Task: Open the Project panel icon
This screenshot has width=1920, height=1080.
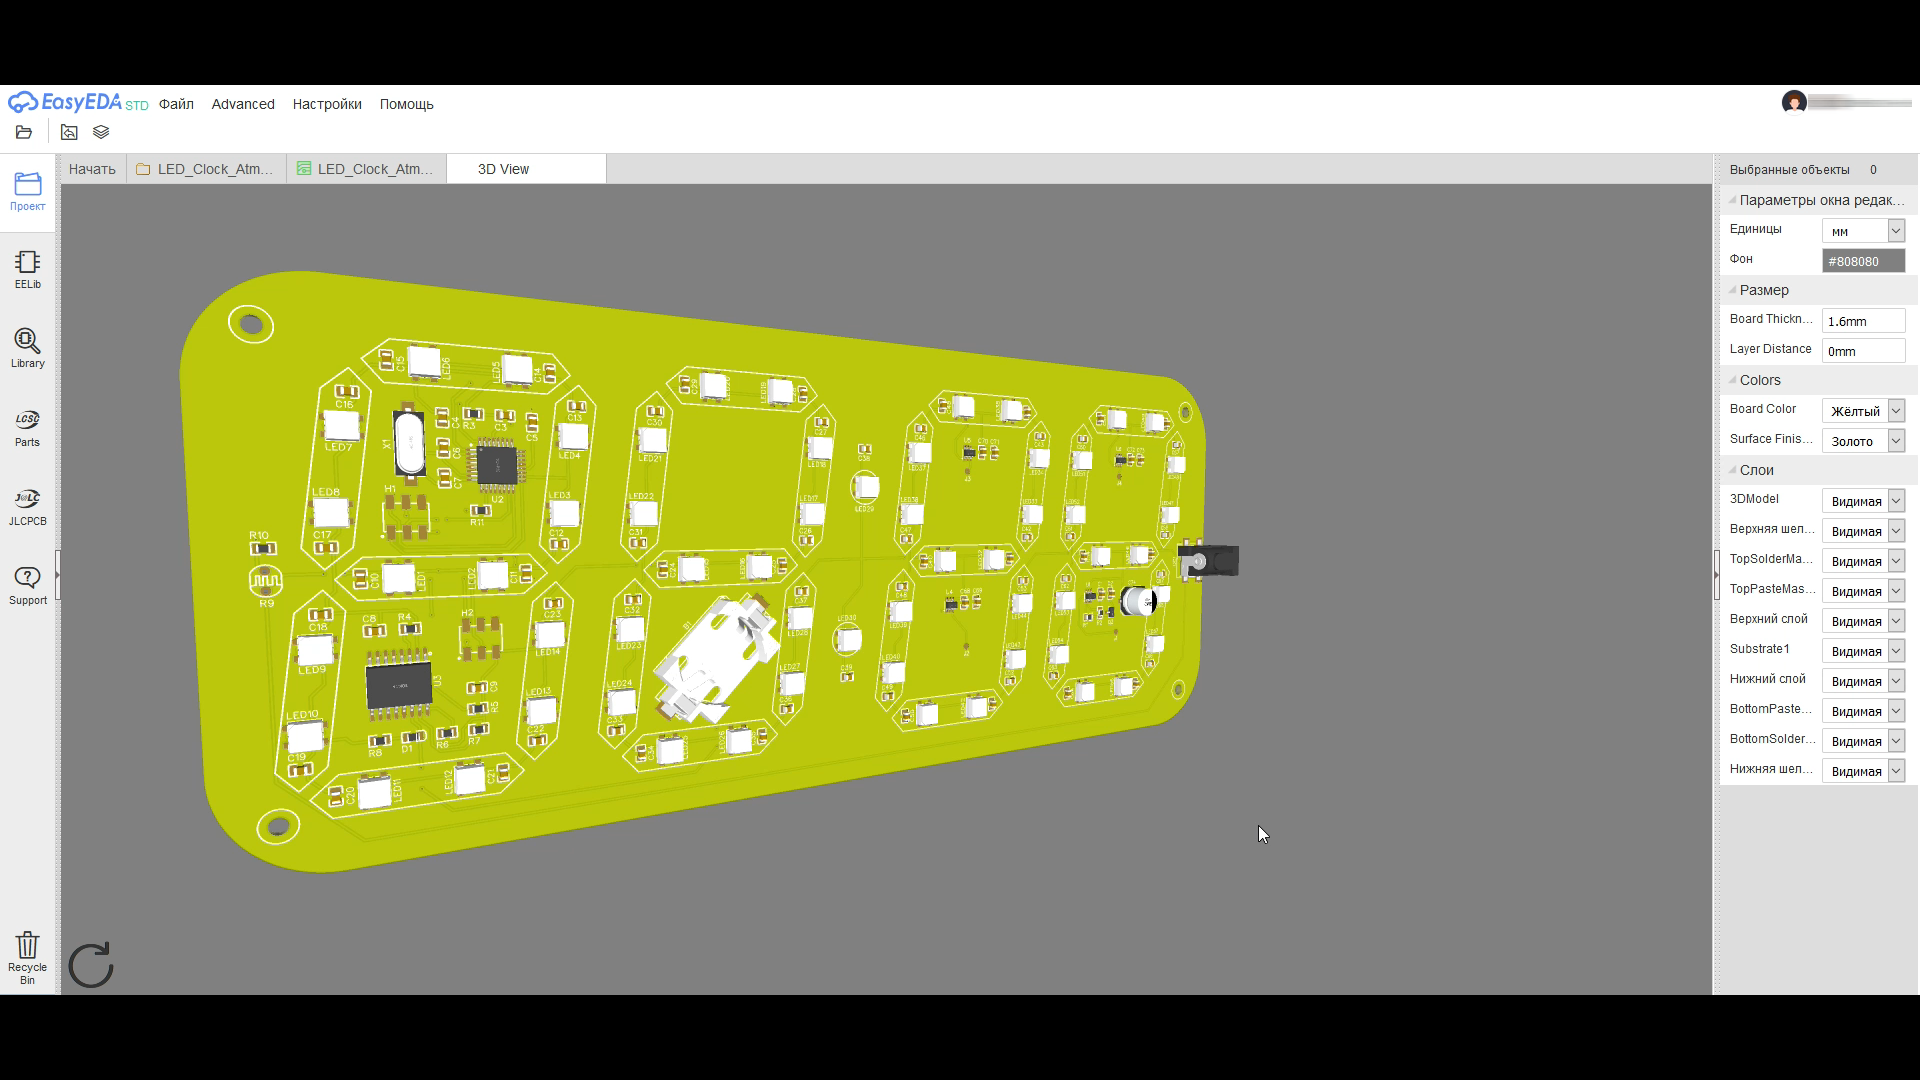Action: (27, 190)
